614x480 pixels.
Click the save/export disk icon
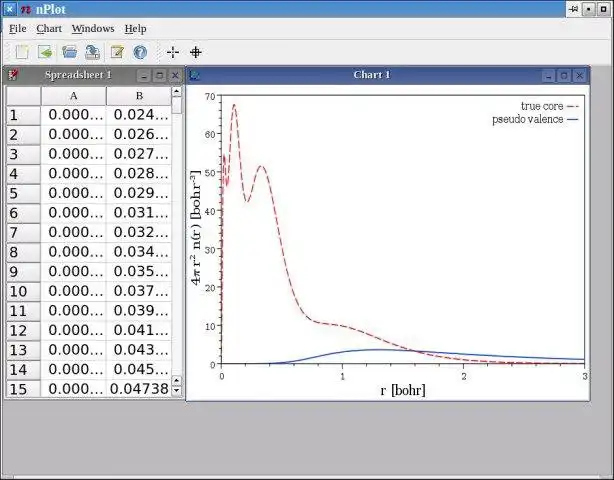click(93, 52)
